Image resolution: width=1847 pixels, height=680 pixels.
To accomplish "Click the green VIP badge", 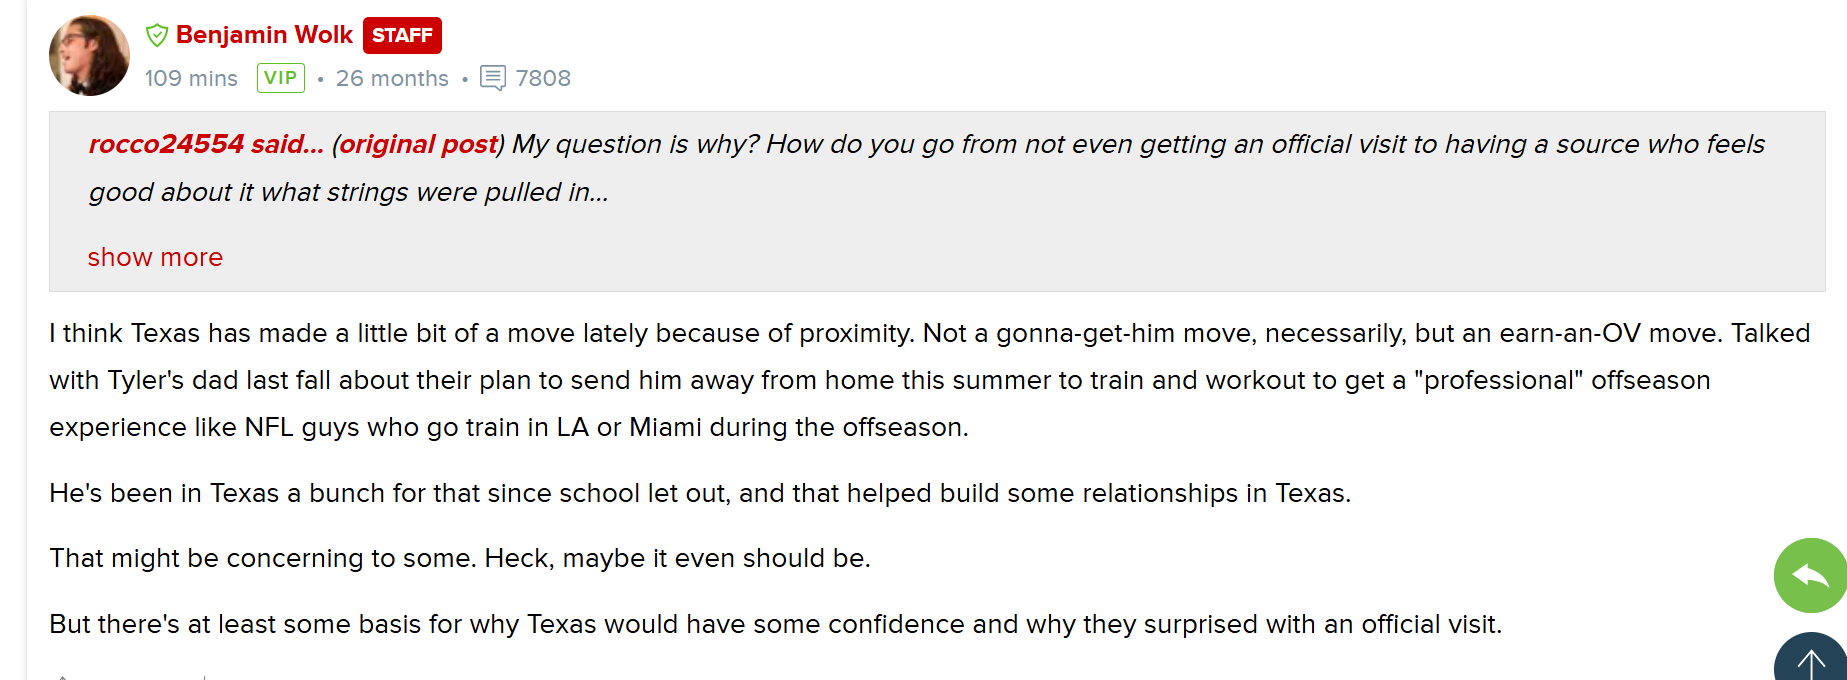I will (x=281, y=78).
